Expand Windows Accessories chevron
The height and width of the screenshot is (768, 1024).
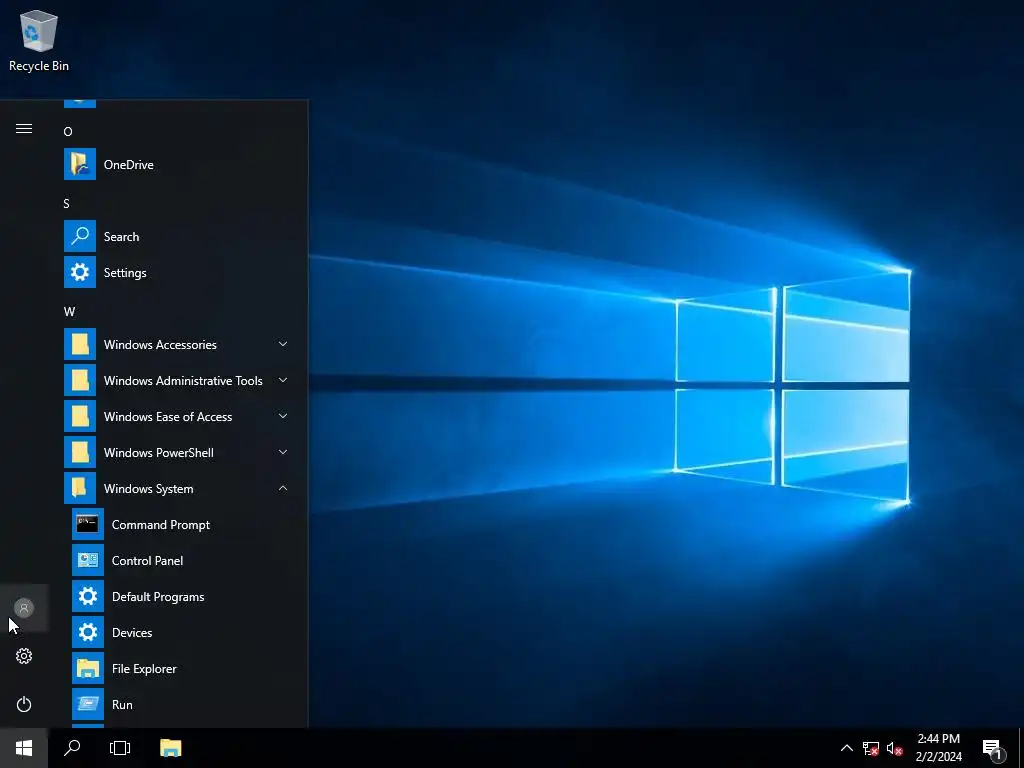pos(283,344)
